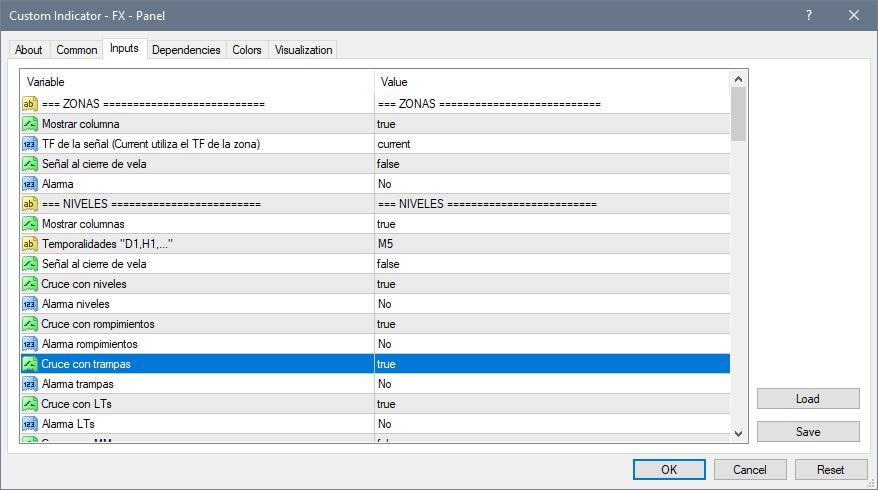Image resolution: width=878 pixels, height=490 pixels.
Task: Click the boolean icon next to Cruce con niveles
Action: pos(29,284)
